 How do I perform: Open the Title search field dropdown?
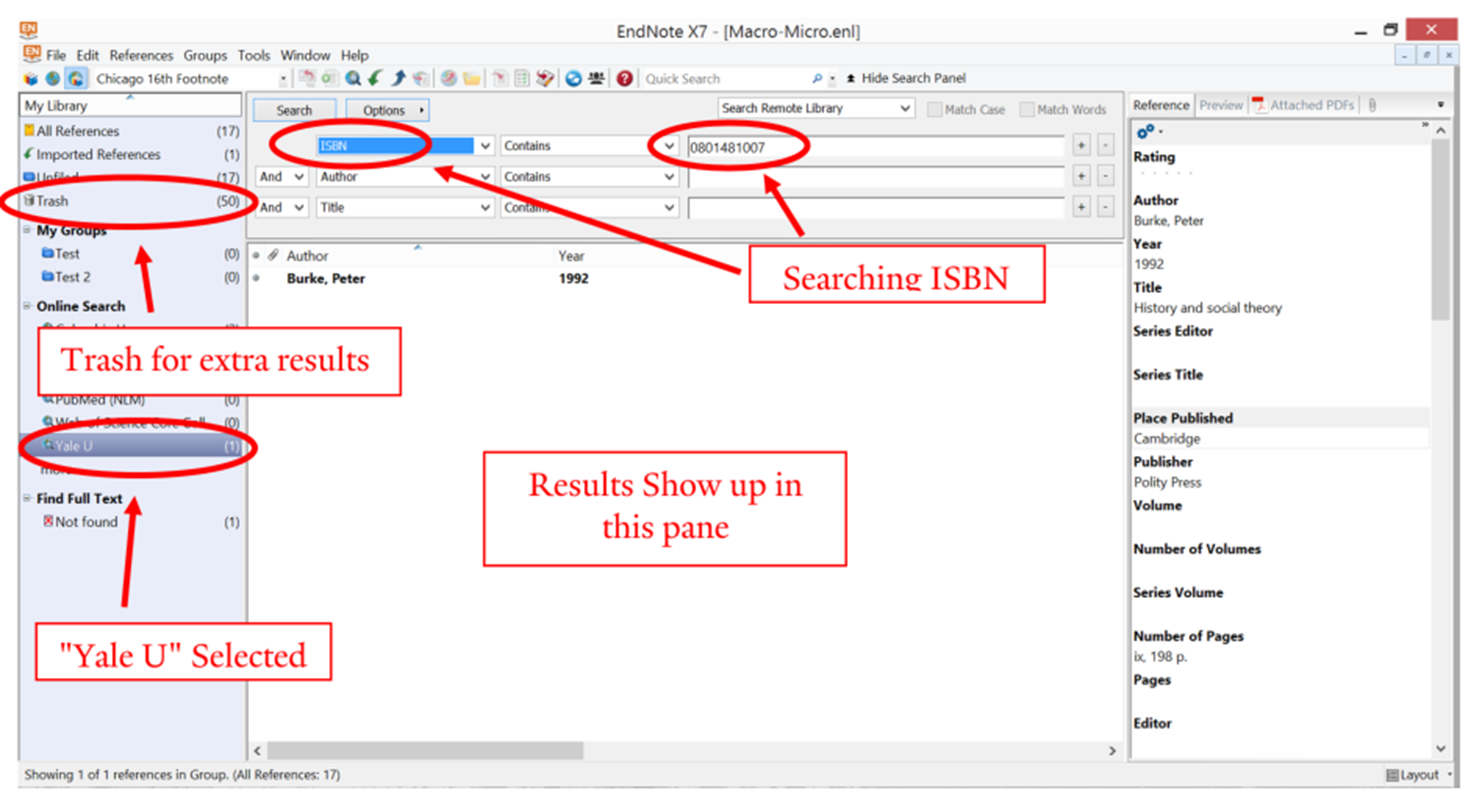[x=485, y=208]
